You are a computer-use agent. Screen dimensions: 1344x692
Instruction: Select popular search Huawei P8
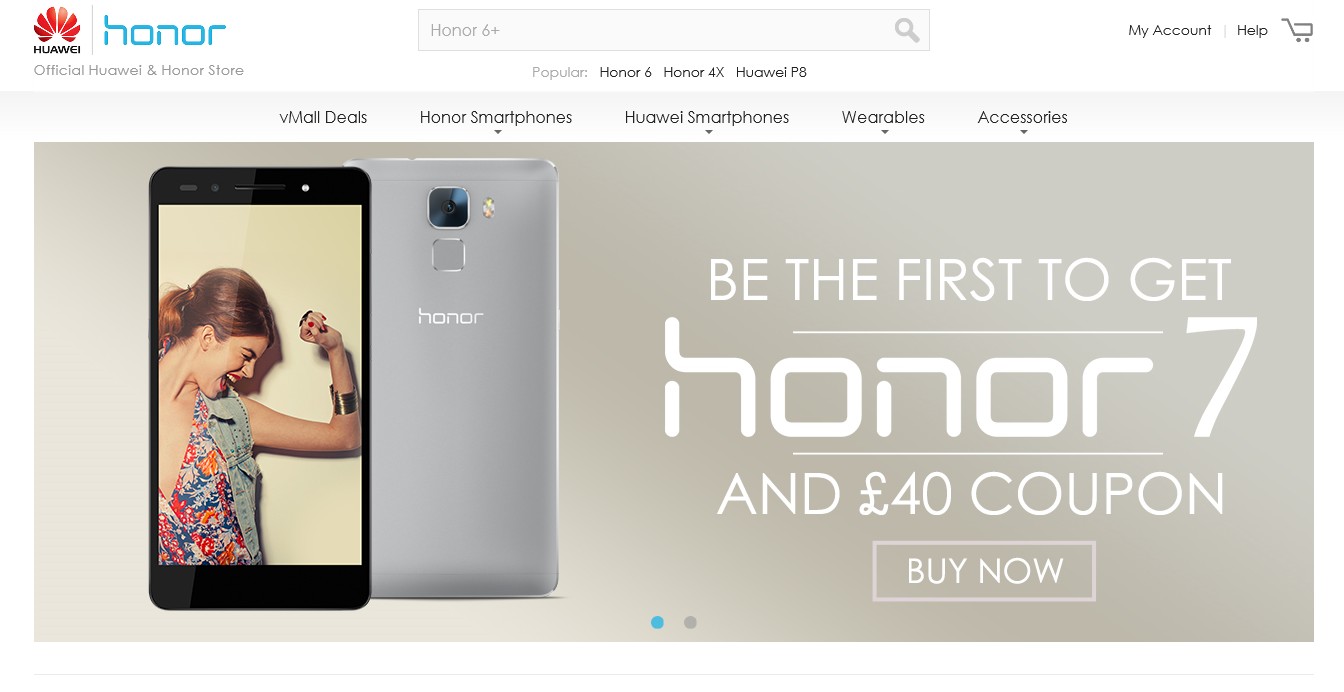[x=771, y=72]
